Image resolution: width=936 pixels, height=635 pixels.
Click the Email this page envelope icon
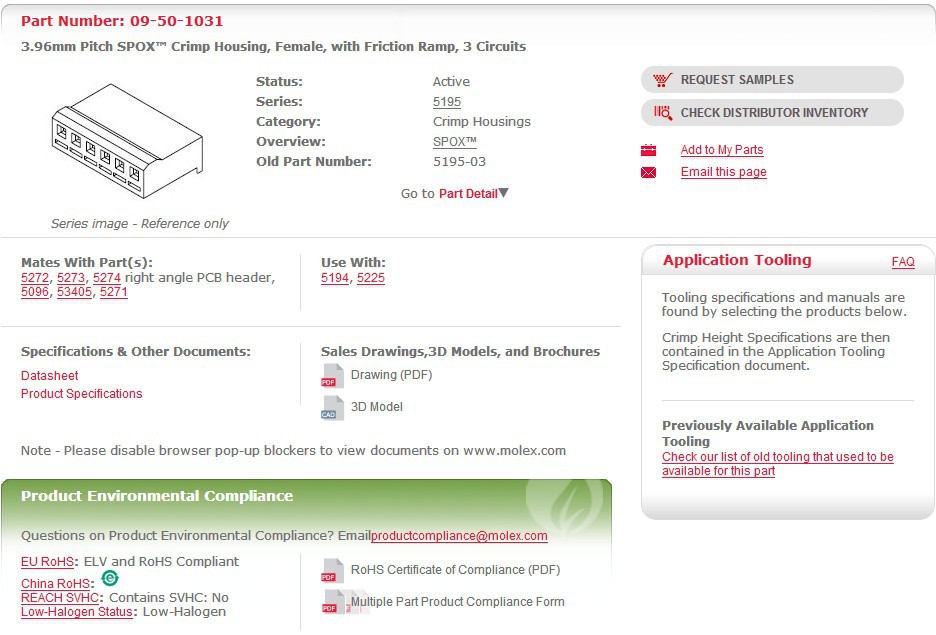click(x=648, y=172)
